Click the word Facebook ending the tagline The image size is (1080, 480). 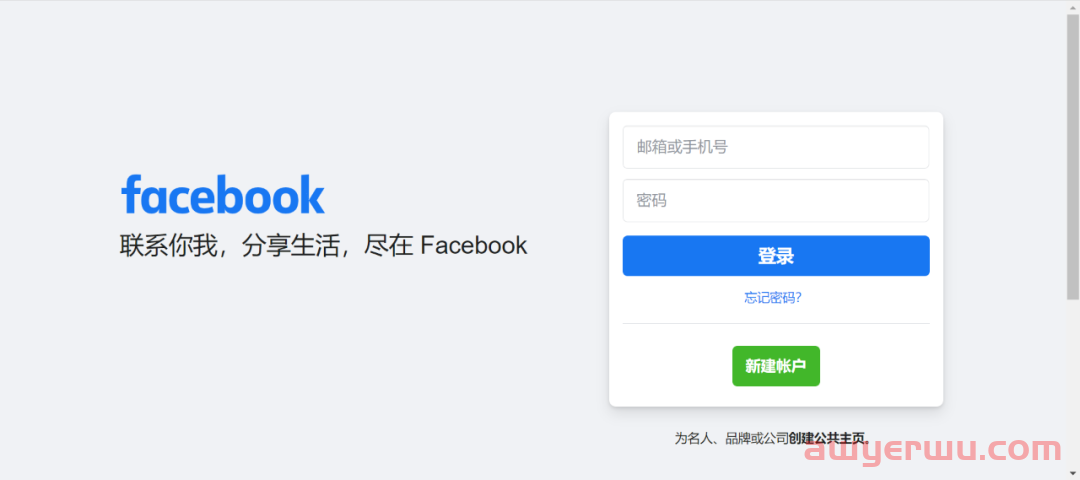pos(474,245)
